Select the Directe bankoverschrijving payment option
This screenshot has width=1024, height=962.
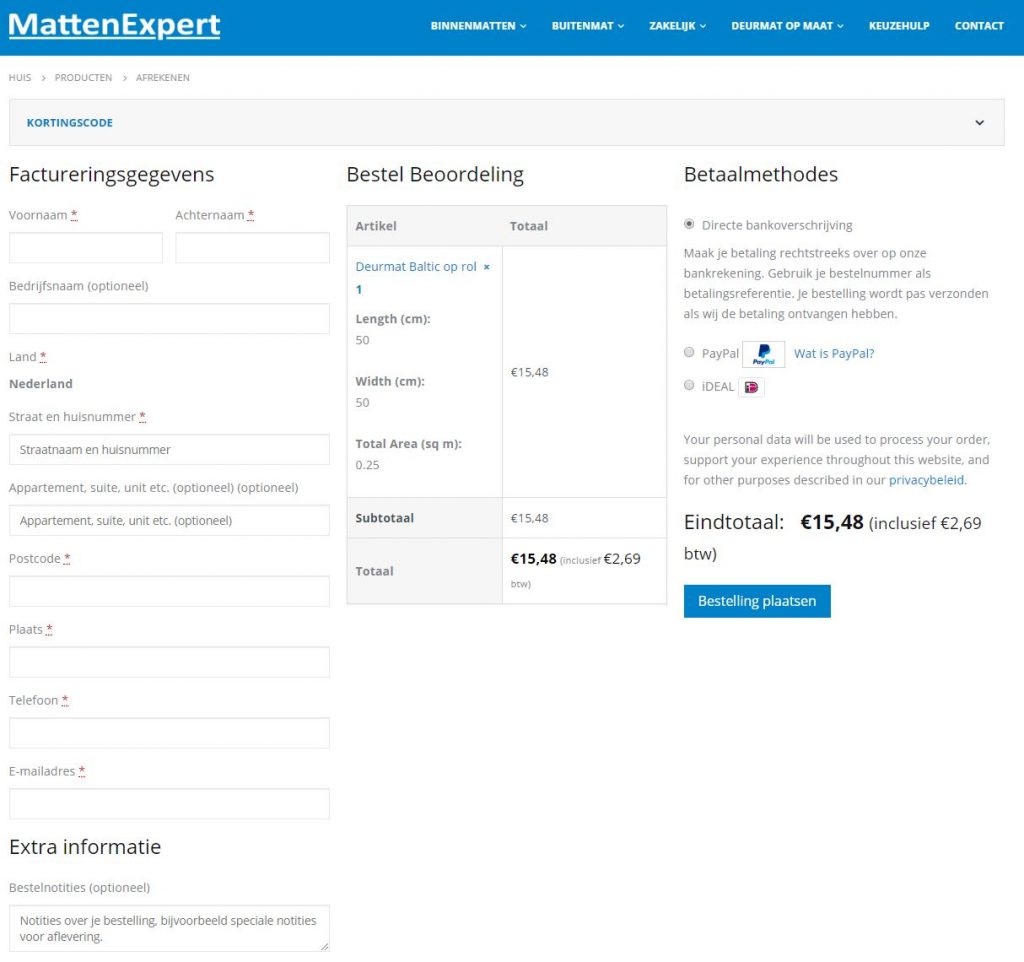pyautogui.click(x=689, y=224)
